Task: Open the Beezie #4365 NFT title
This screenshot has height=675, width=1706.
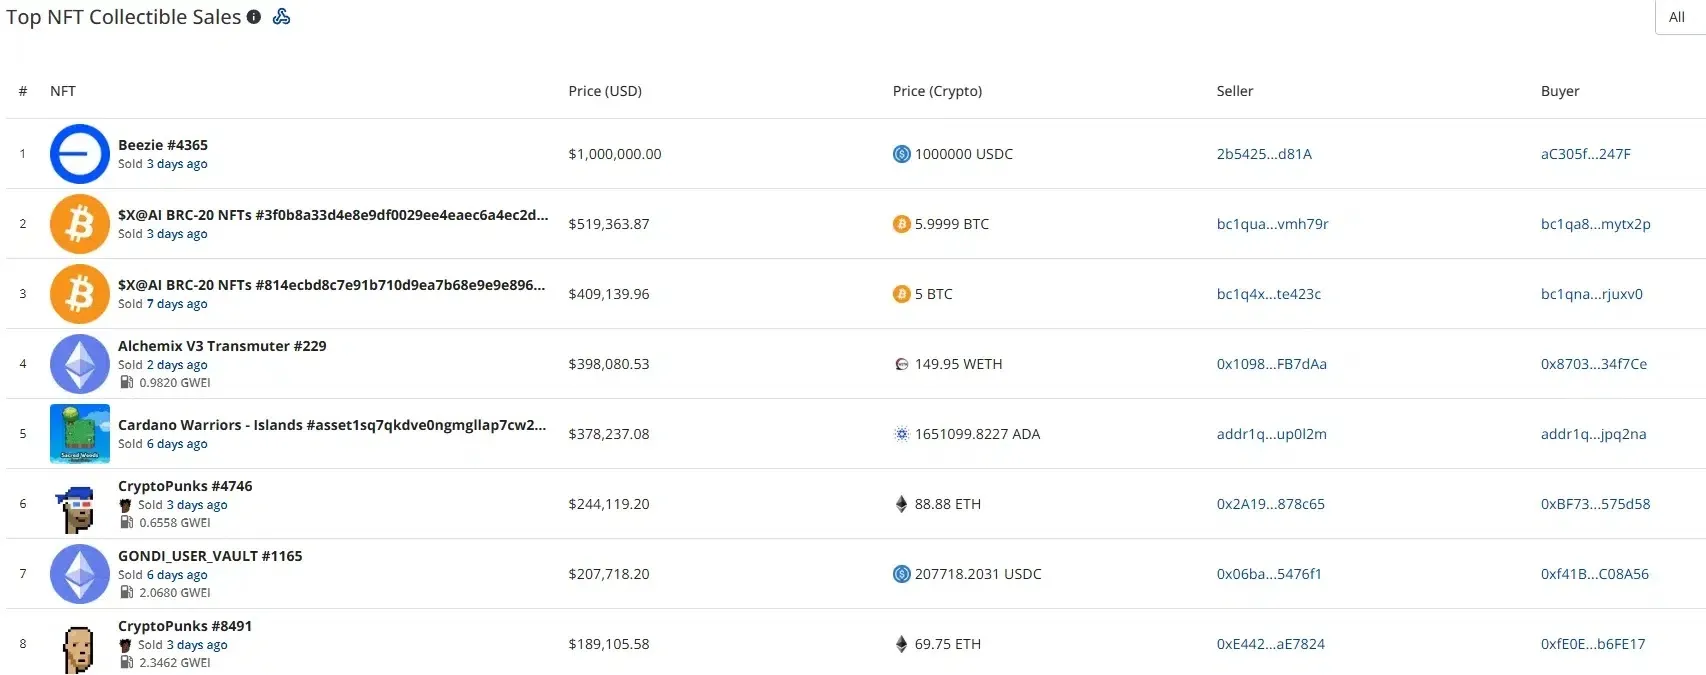Action: pyautogui.click(x=163, y=145)
